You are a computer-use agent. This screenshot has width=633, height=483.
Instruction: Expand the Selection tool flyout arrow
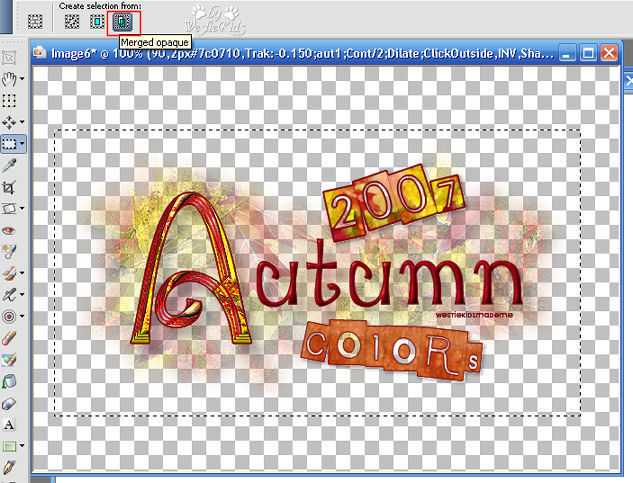tap(22, 144)
